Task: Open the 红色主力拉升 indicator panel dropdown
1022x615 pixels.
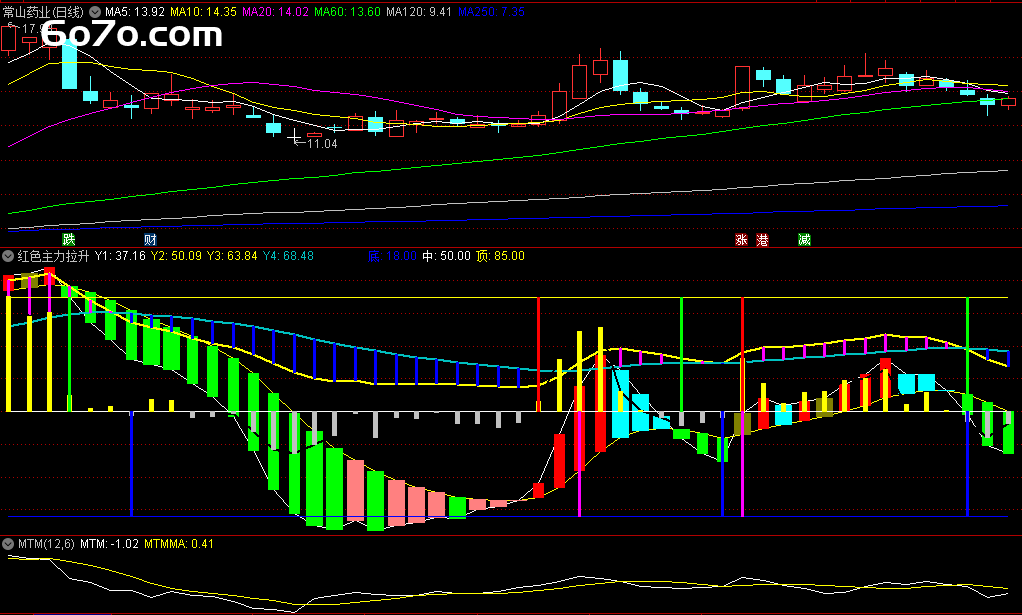Action: click(x=8, y=256)
